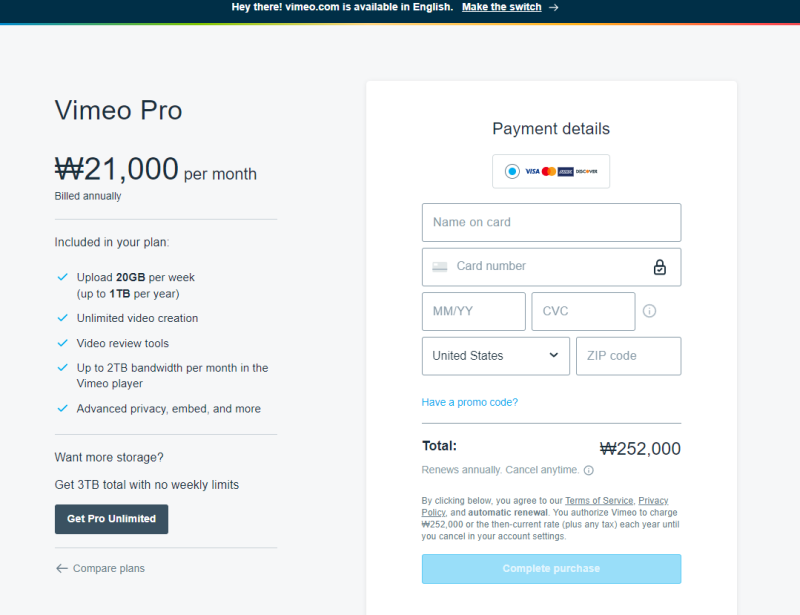This screenshot has width=800, height=615.
Task: Open the 'Have a promo code?' link
Action: (470, 402)
